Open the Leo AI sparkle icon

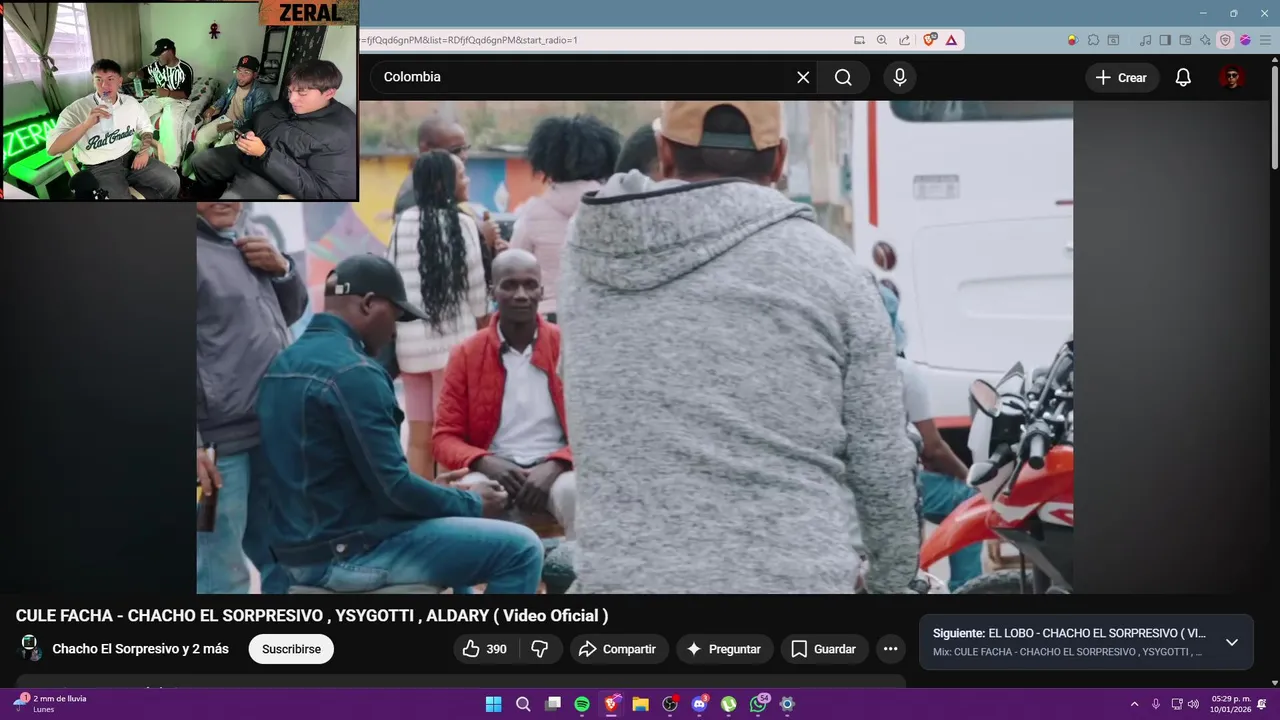(x=1205, y=40)
